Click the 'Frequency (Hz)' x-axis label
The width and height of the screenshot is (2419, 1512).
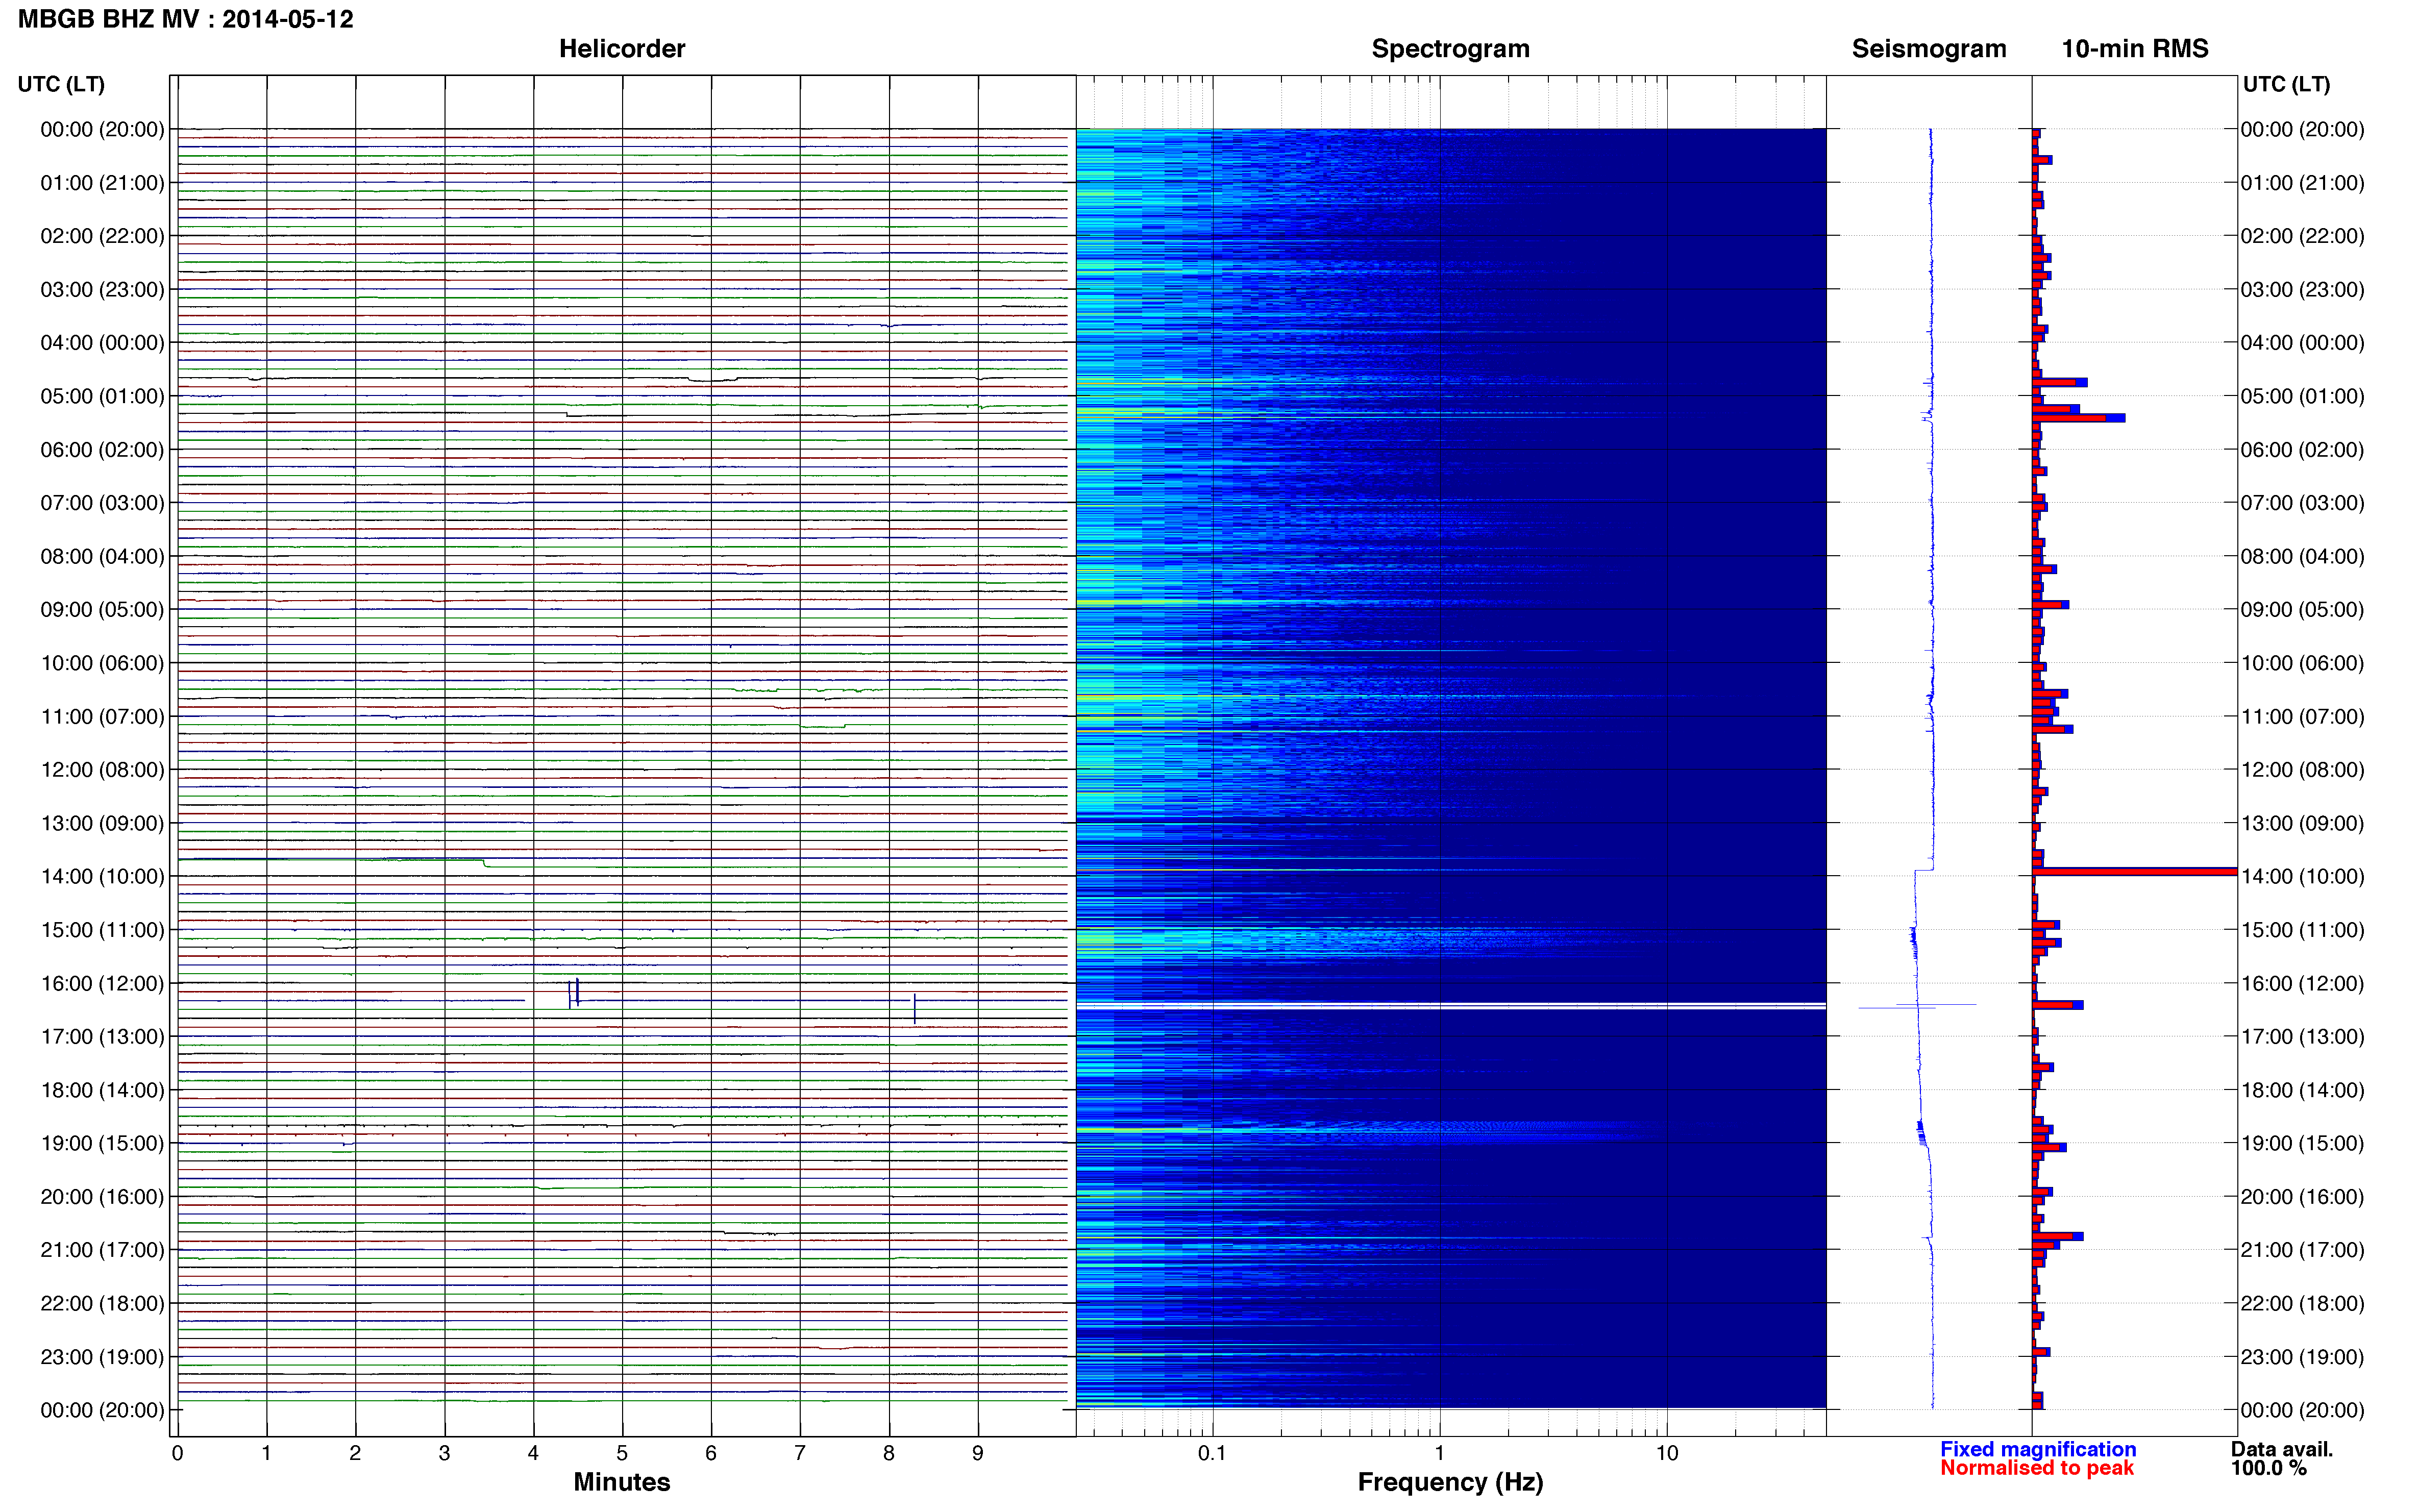pos(1450,1483)
